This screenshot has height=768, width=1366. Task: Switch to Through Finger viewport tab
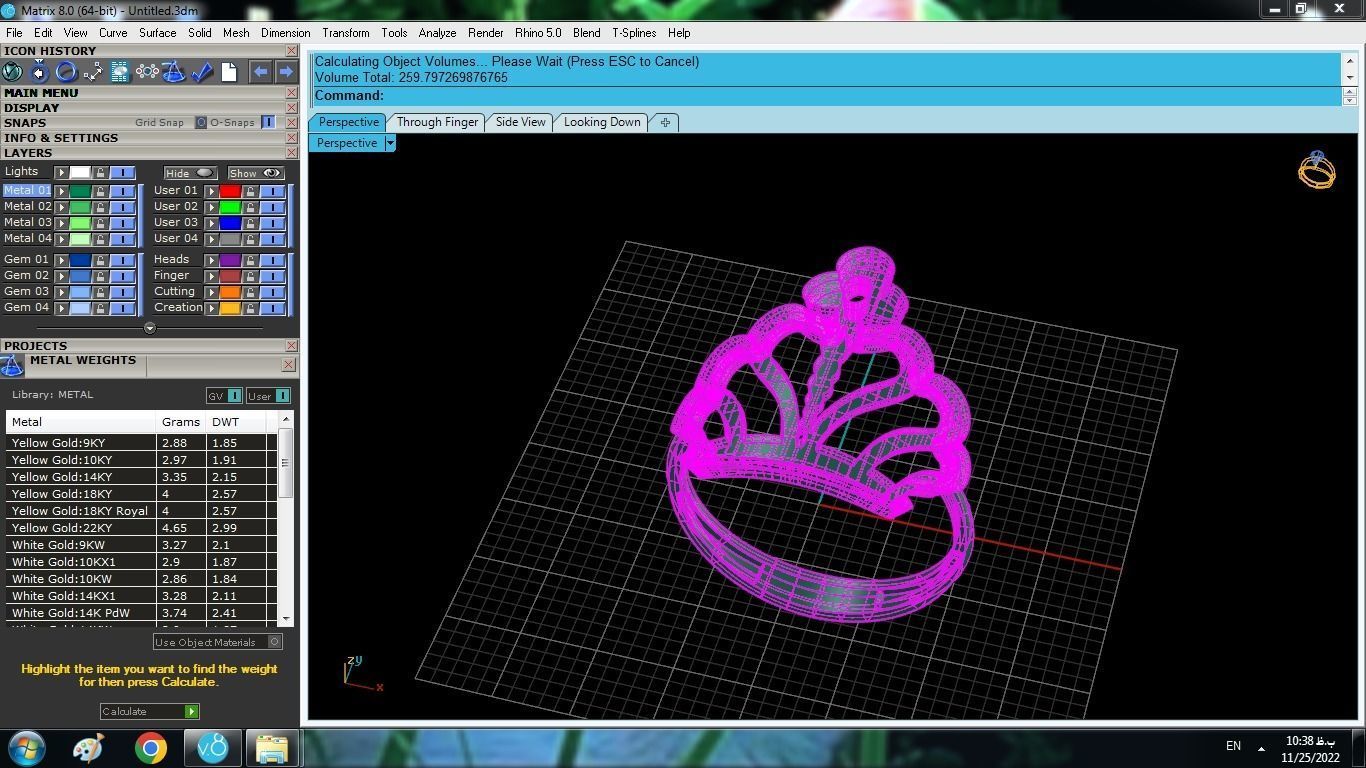pos(437,122)
